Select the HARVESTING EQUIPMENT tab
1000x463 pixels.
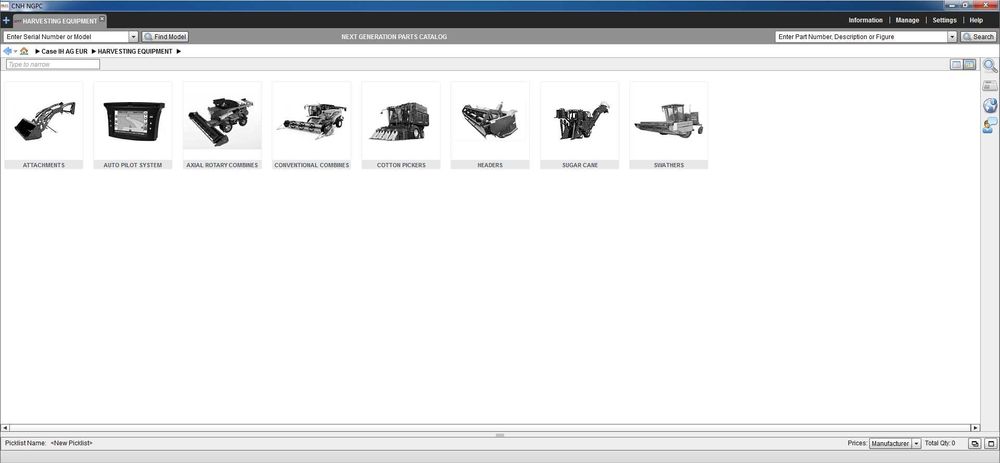59,21
